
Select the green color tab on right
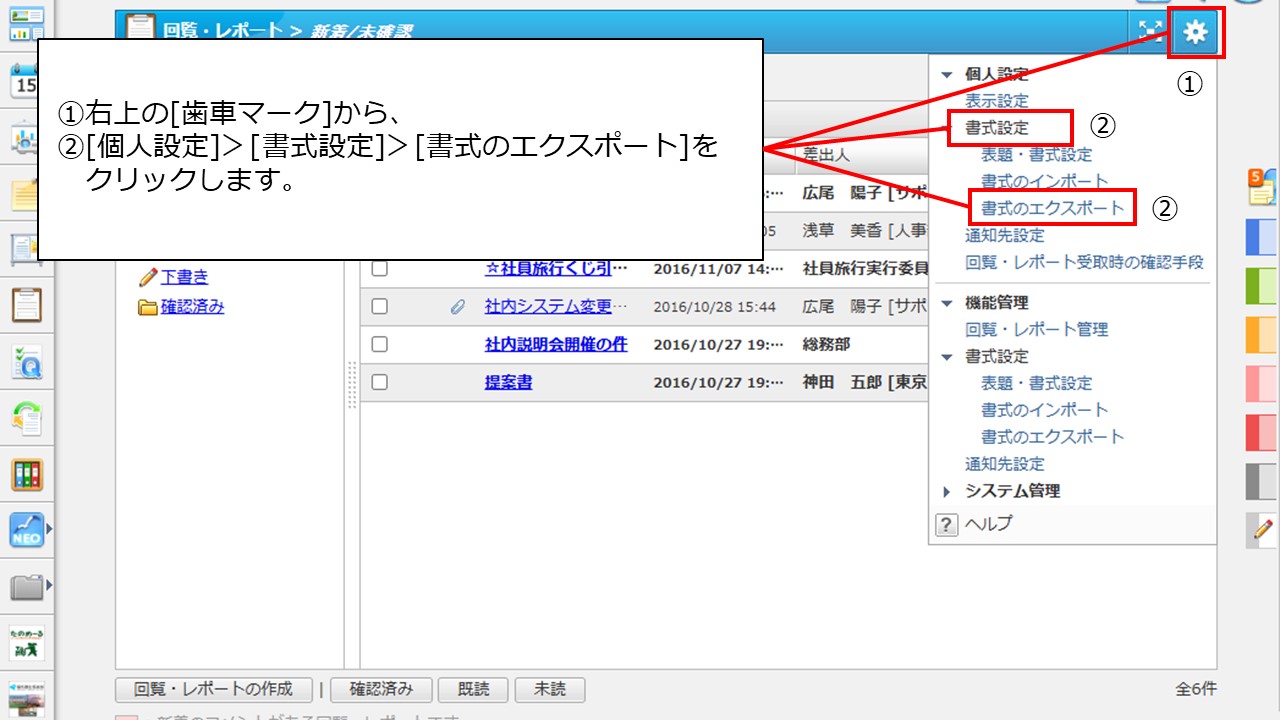1260,286
